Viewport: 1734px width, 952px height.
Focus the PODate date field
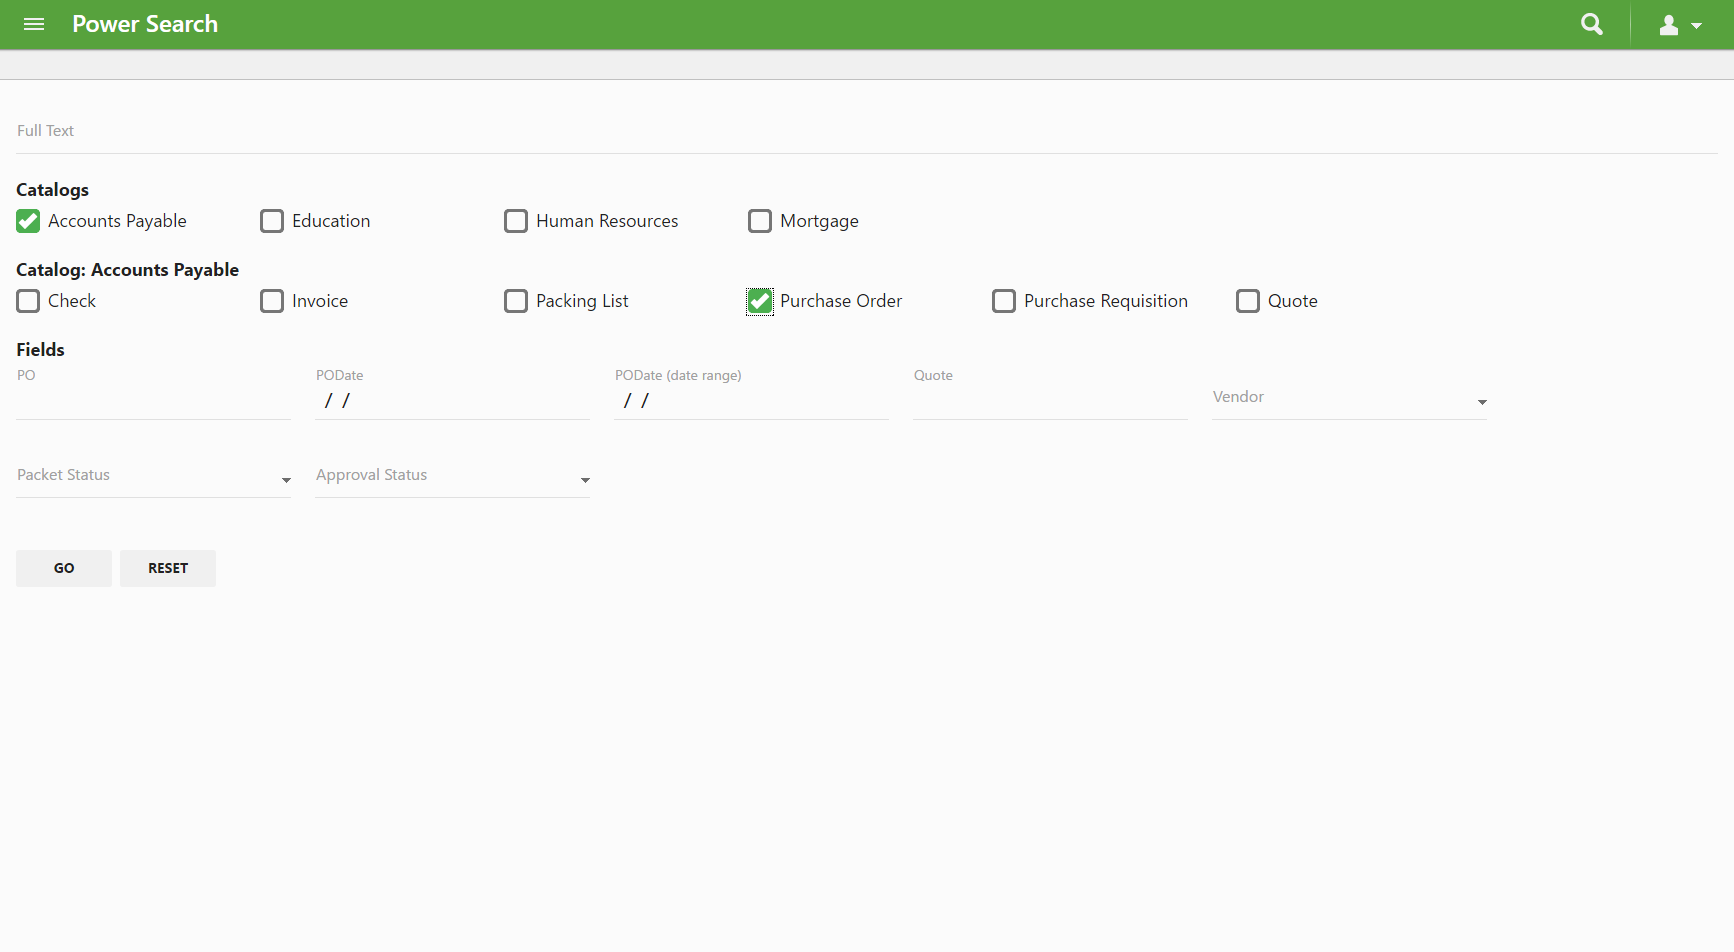click(452, 400)
